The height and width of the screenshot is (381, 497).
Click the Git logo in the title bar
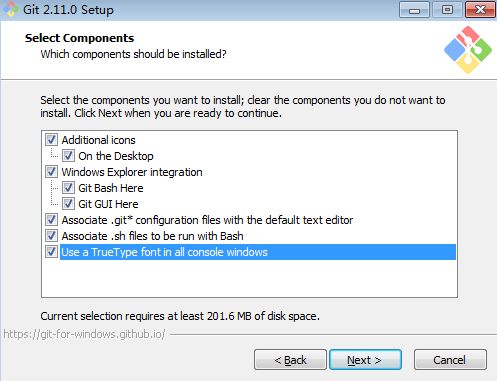(11, 9)
